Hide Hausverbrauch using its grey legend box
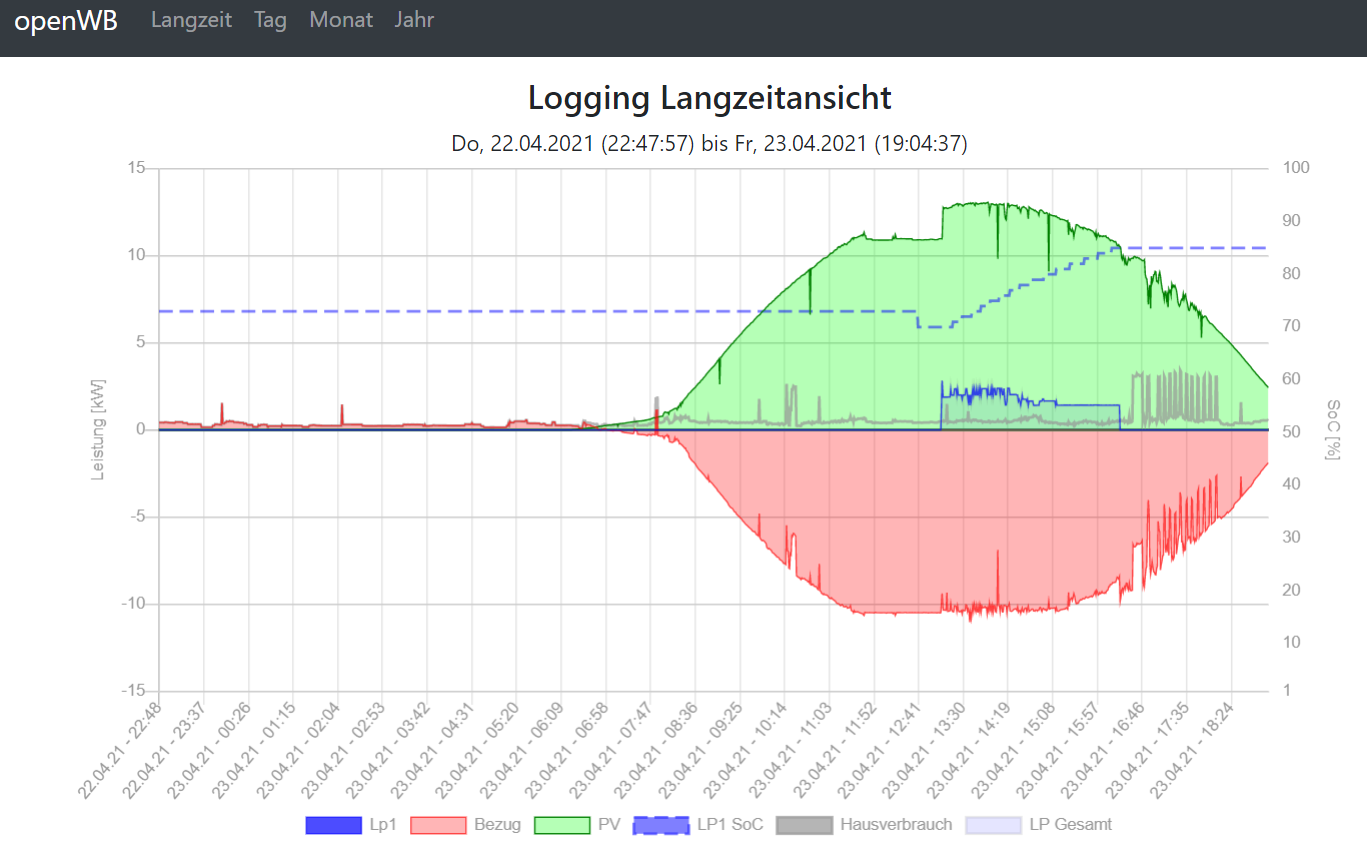This screenshot has height=859, width=1367. pyautogui.click(x=804, y=825)
